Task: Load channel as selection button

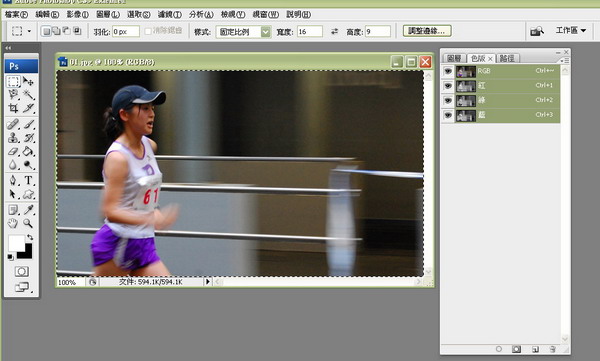Action: click(x=499, y=349)
